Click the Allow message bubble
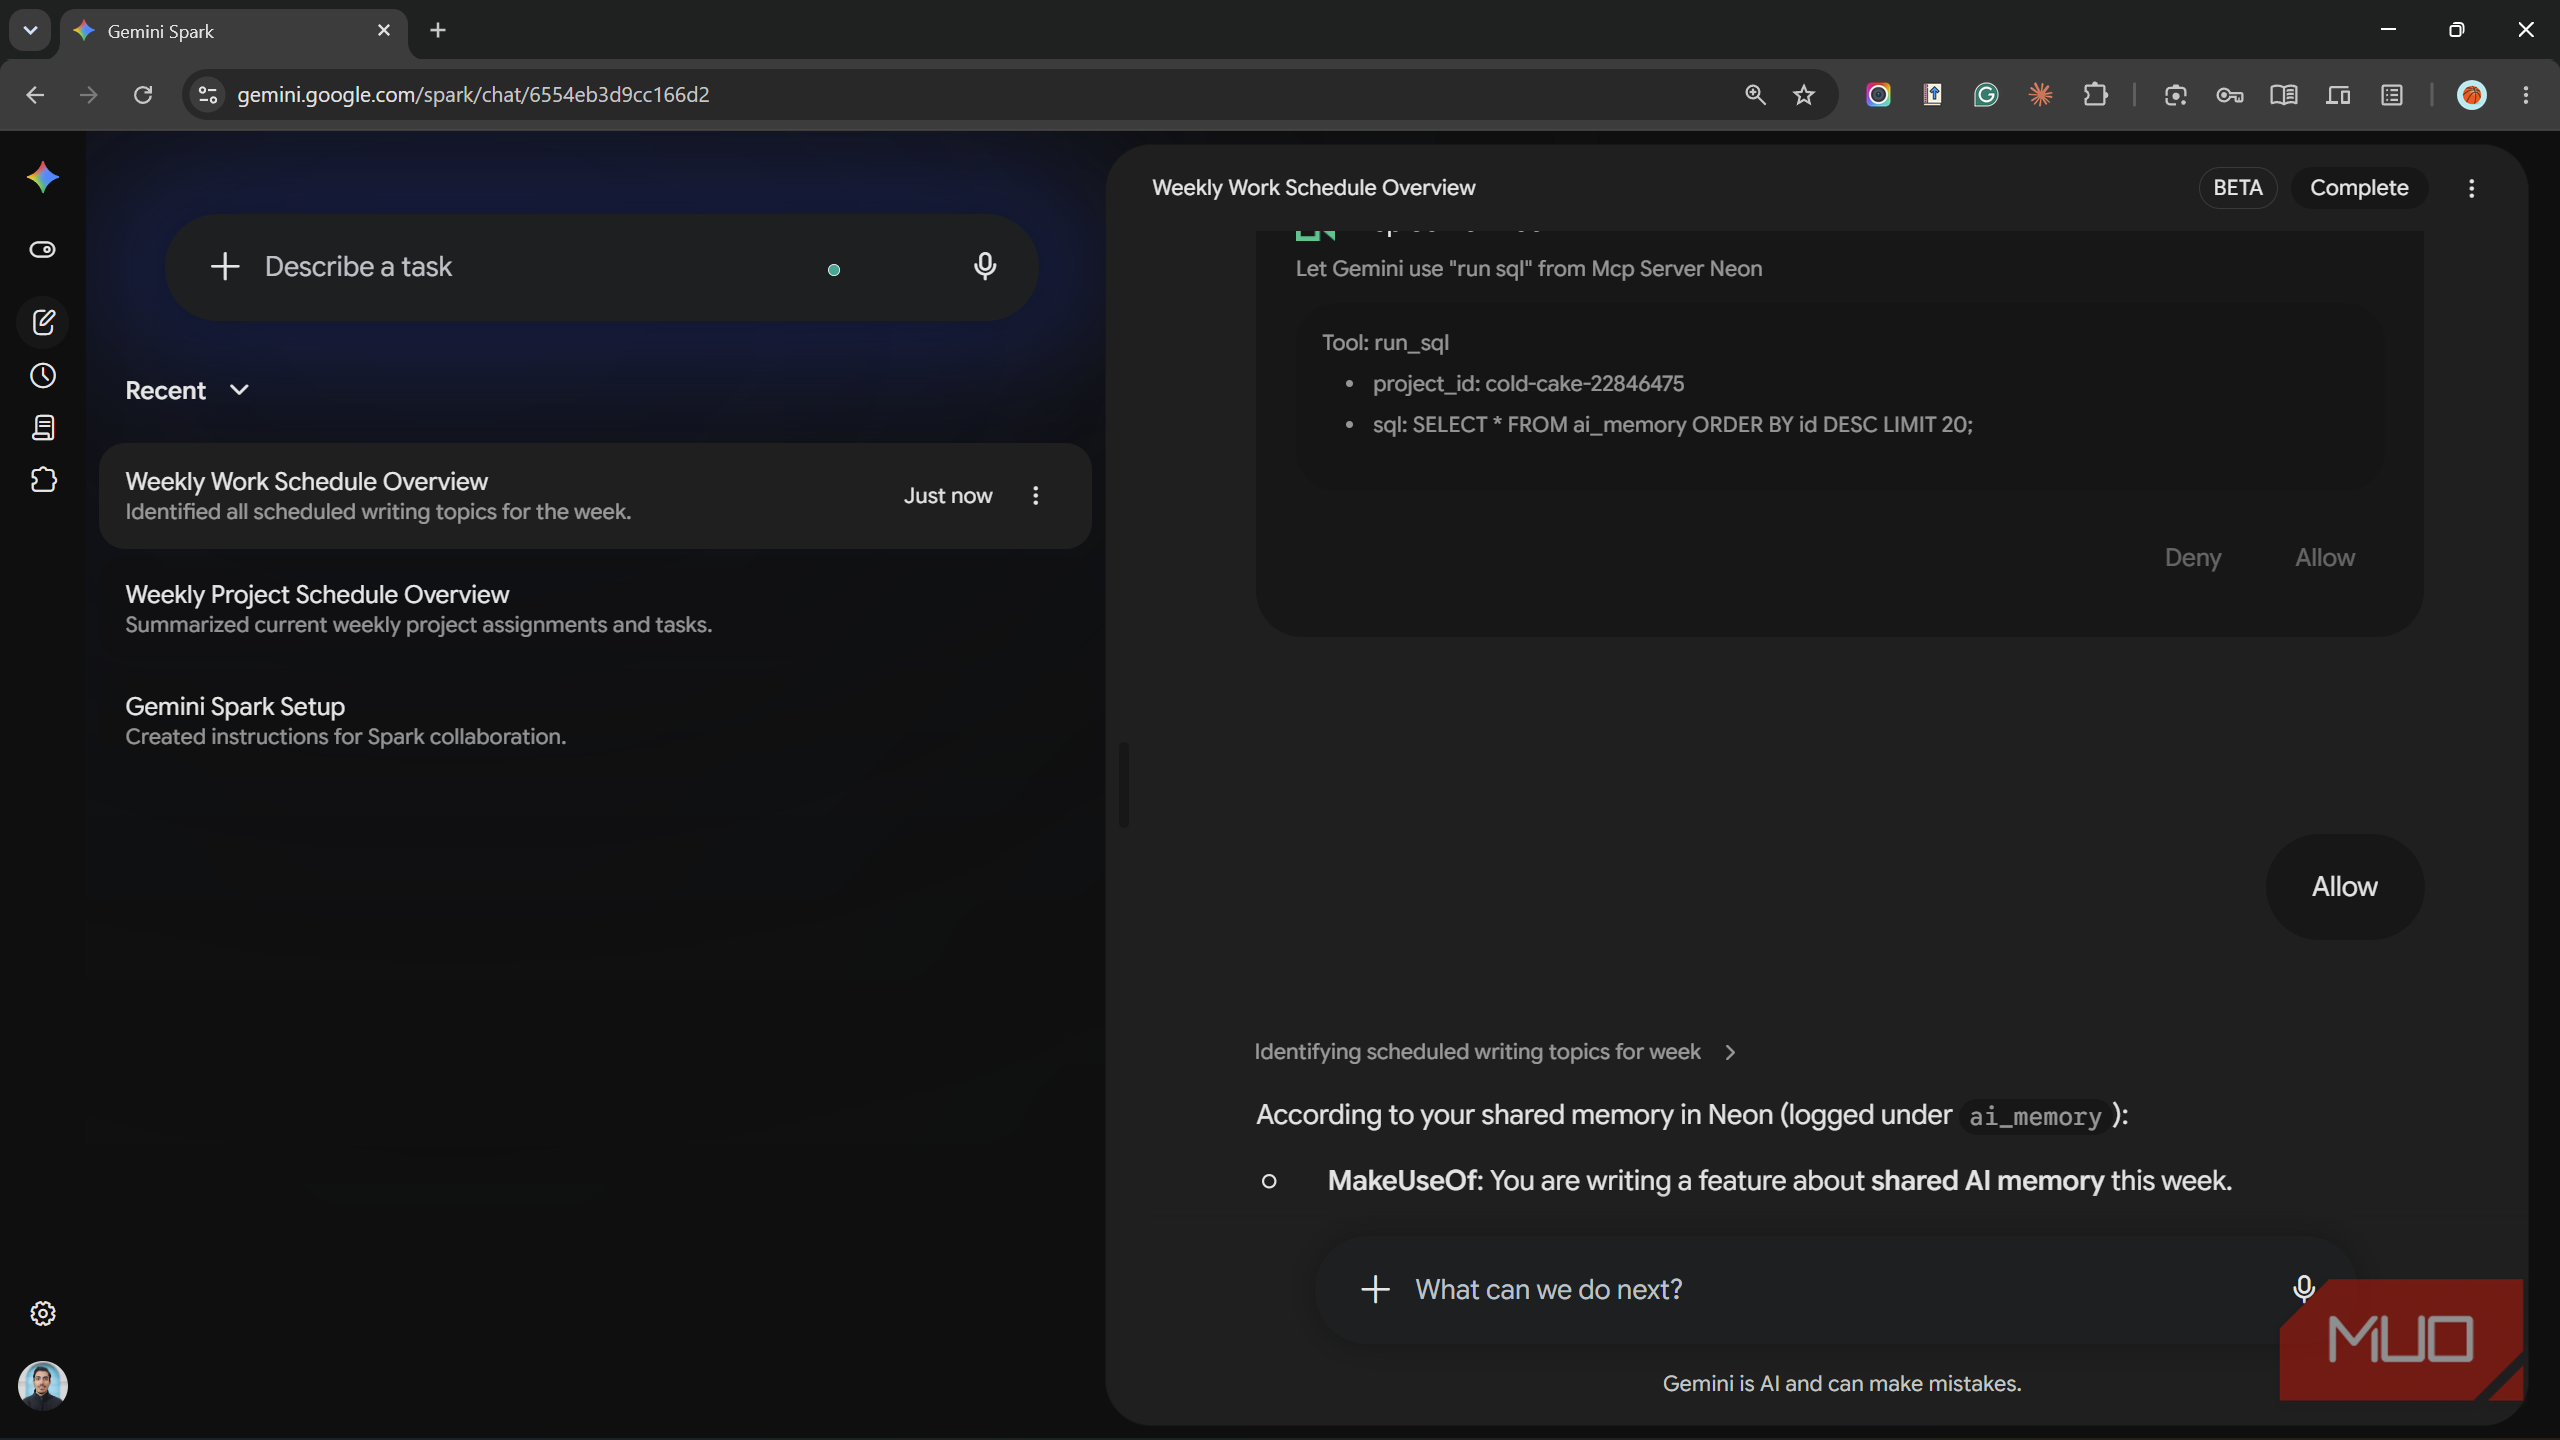Screen dimensions: 2560x1440 click(x=2345, y=887)
